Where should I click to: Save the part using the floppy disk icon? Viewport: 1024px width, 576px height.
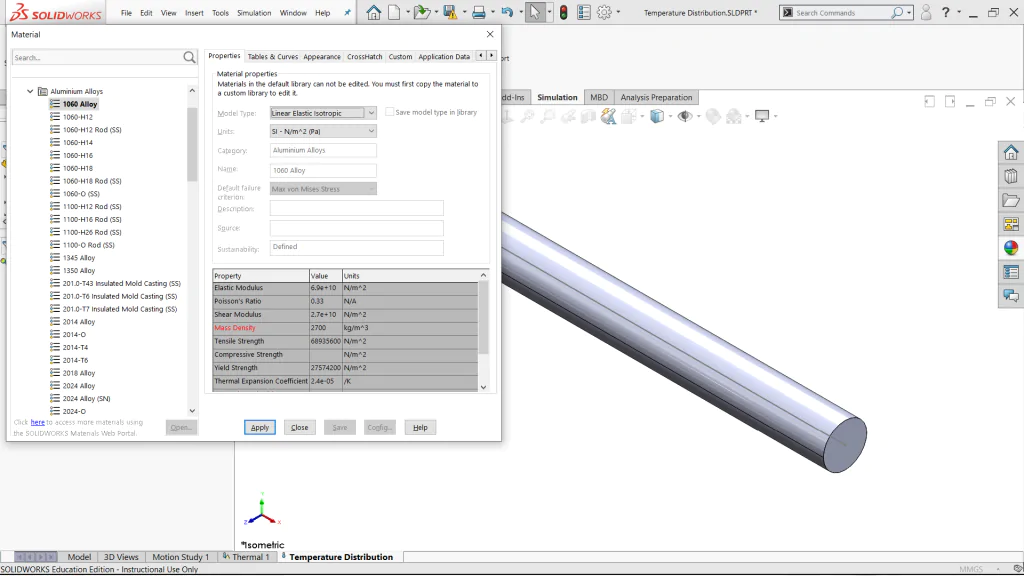coord(450,12)
